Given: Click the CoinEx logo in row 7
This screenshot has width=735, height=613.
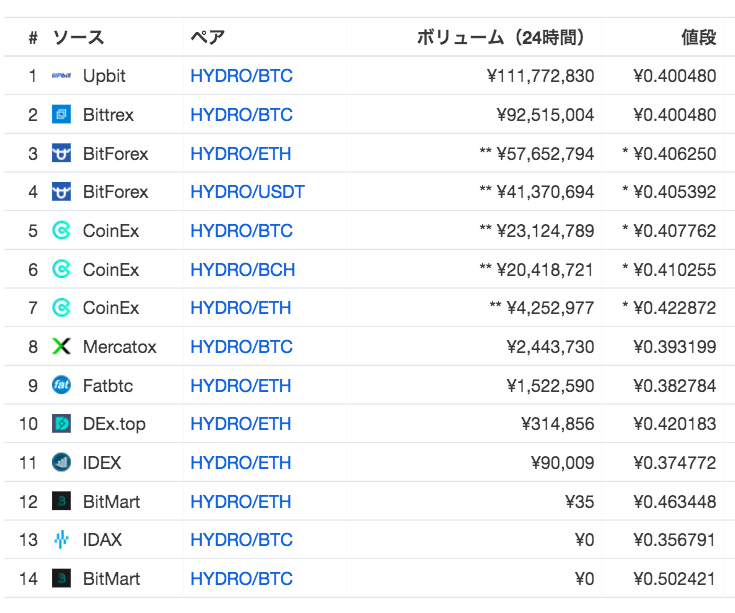Looking at the screenshot, I should tap(61, 308).
